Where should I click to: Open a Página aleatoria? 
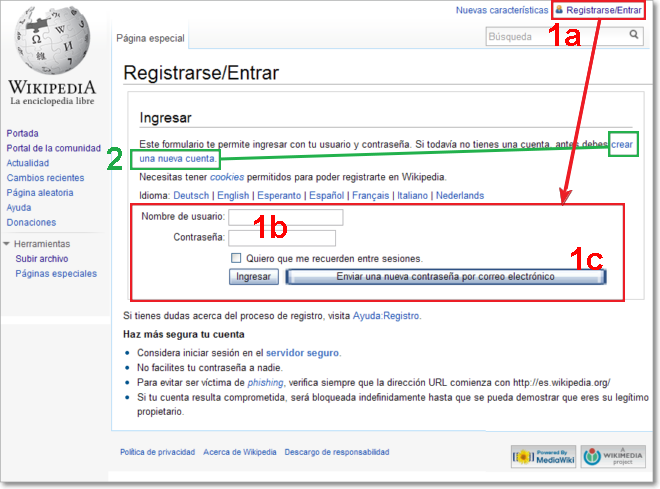40,193
